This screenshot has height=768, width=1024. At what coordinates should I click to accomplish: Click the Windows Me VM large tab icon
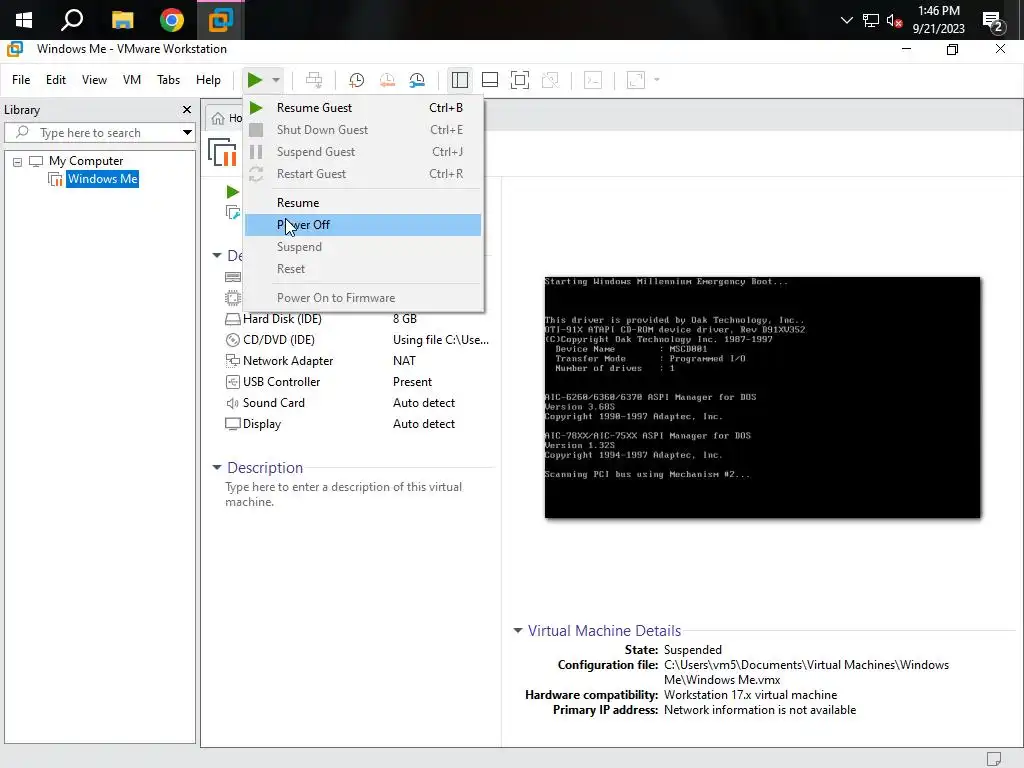click(222, 152)
